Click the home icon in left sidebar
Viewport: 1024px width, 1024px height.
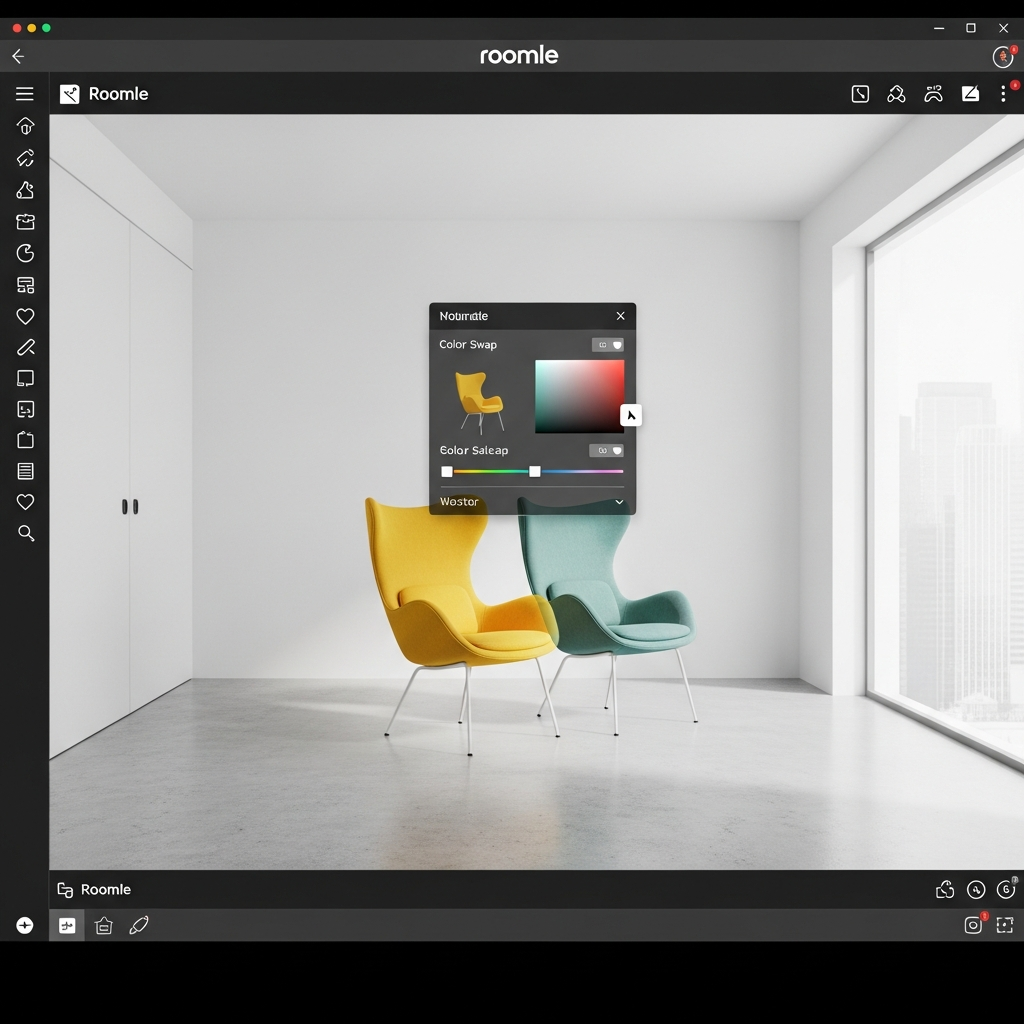pos(25,126)
